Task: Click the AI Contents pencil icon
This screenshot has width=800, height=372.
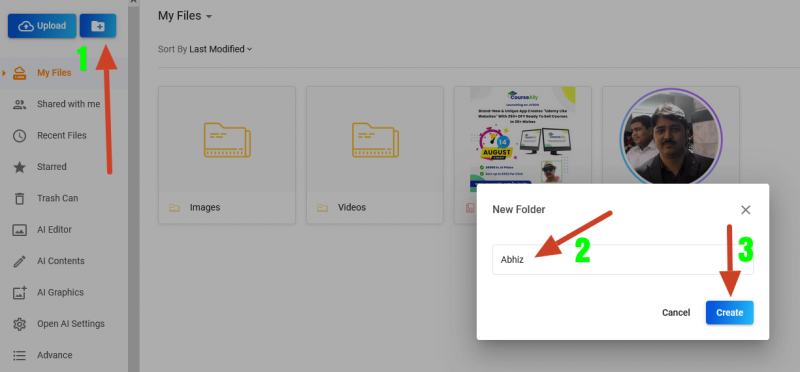Action: pyautogui.click(x=19, y=261)
